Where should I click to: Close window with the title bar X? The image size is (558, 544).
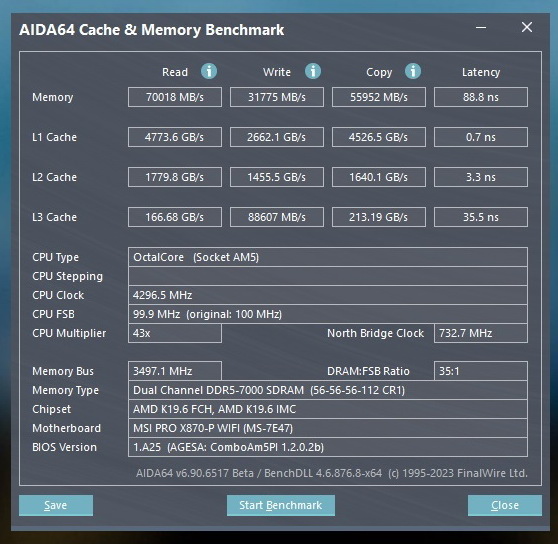click(x=527, y=27)
